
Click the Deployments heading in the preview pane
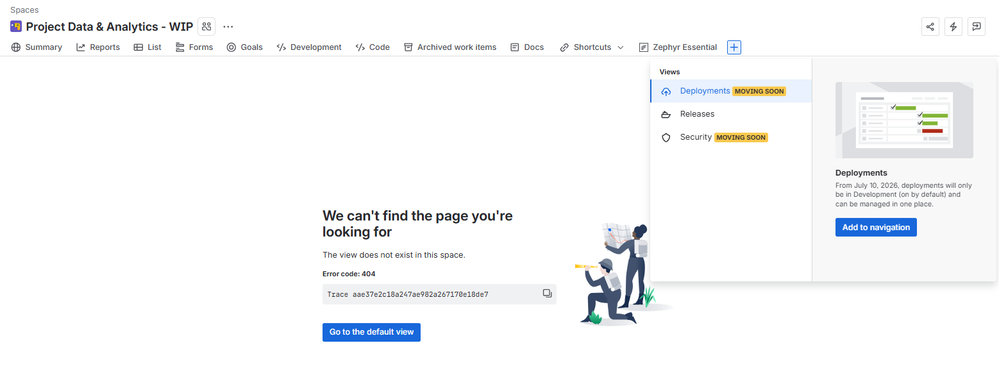(x=861, y=173)
